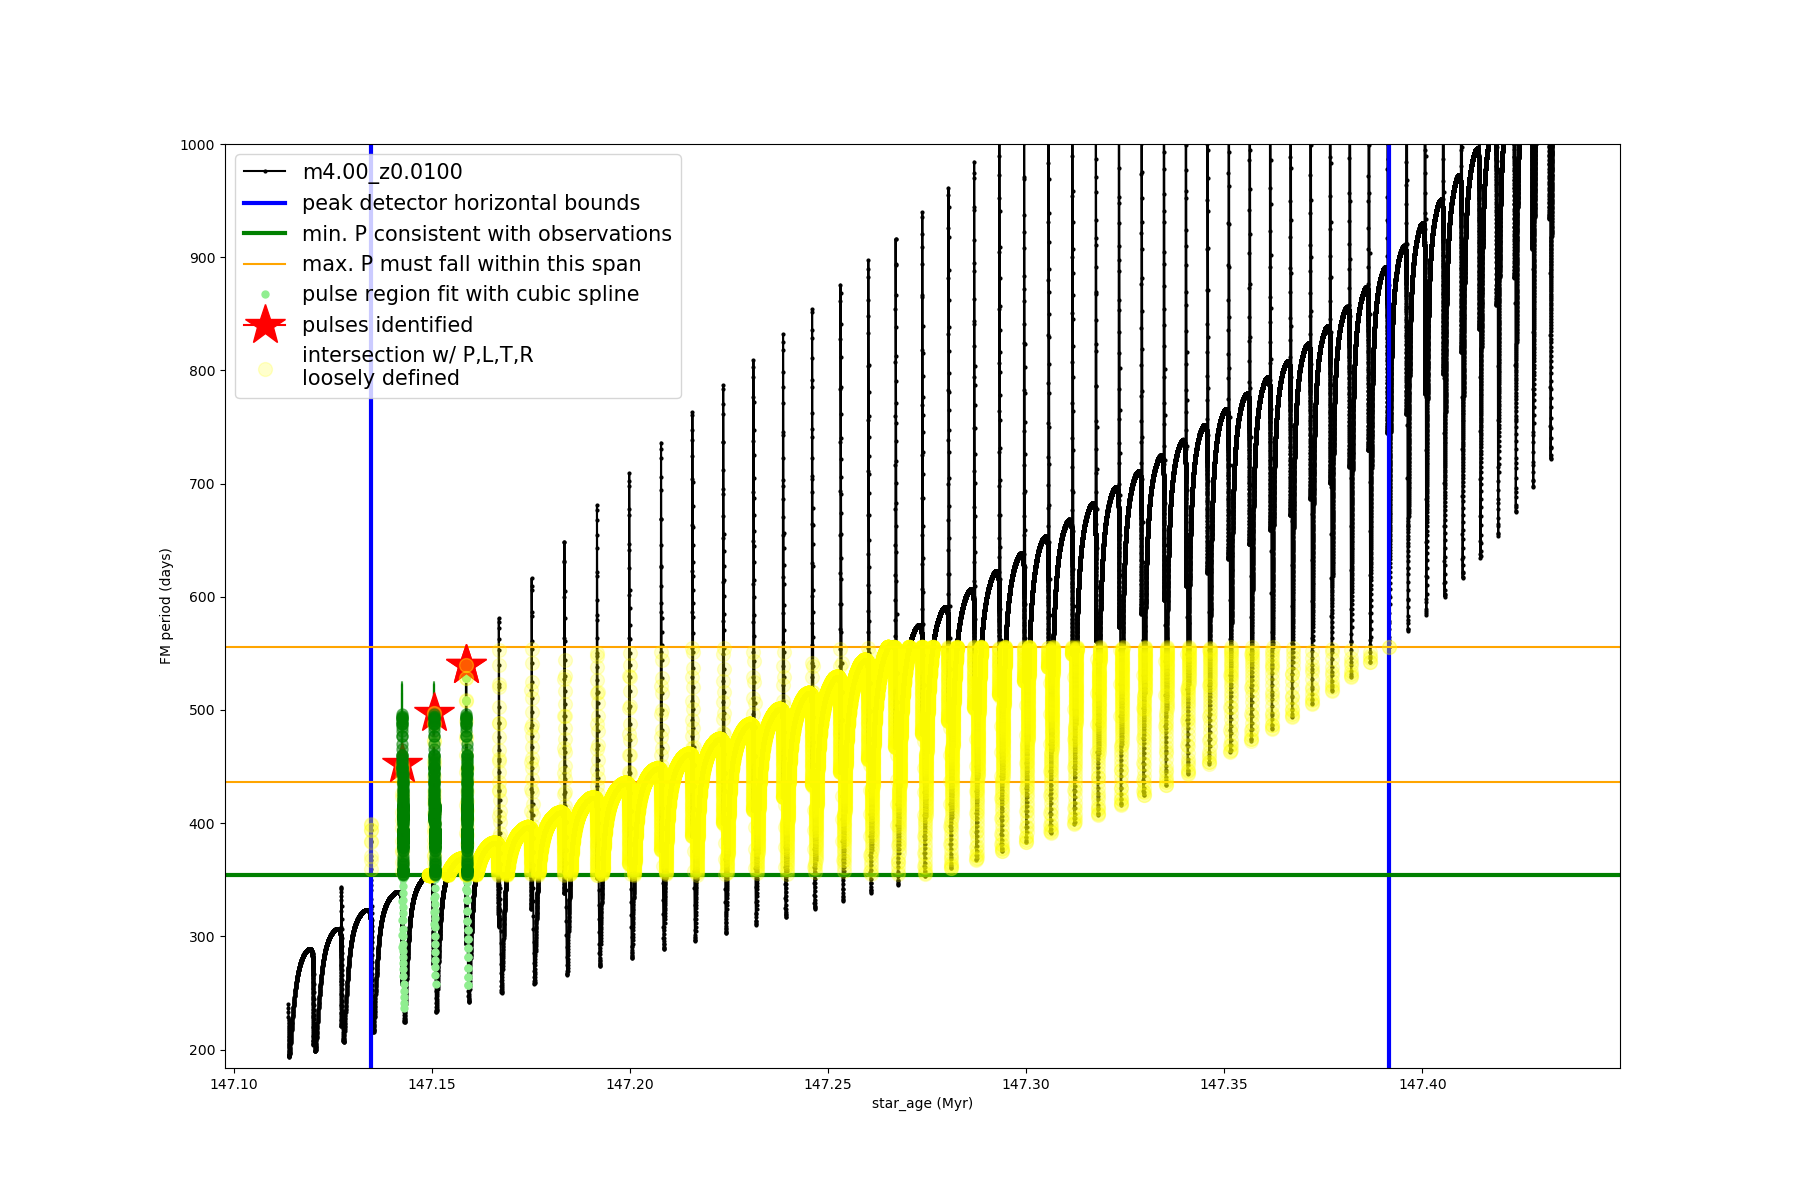1800x1200 pixels.
Task: Click the black line sample for m4.00_z0.0100
Action: [x=265, y=172]
